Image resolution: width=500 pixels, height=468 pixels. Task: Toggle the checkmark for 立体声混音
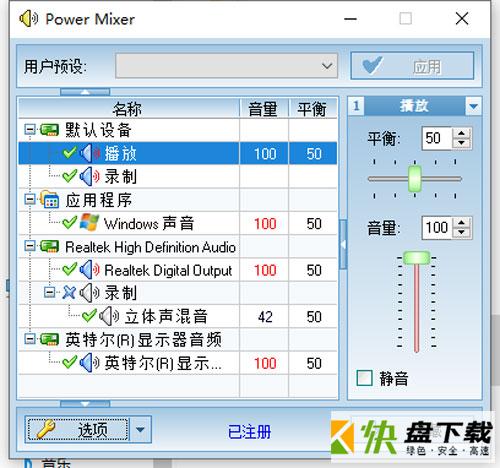[89, 316]
